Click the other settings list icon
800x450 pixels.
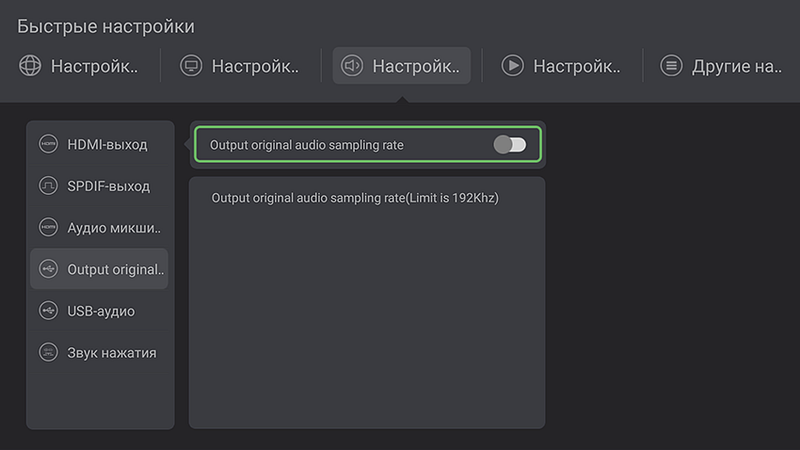pyautogui.click(x=672, y=66)
